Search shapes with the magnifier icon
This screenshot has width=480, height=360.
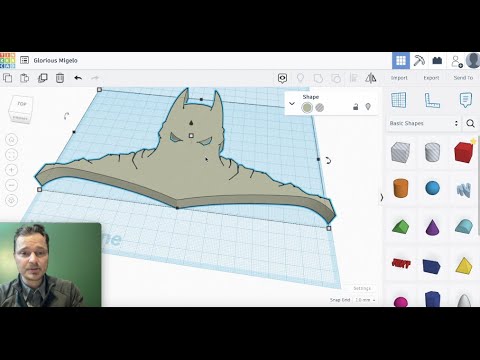[470, 123]
